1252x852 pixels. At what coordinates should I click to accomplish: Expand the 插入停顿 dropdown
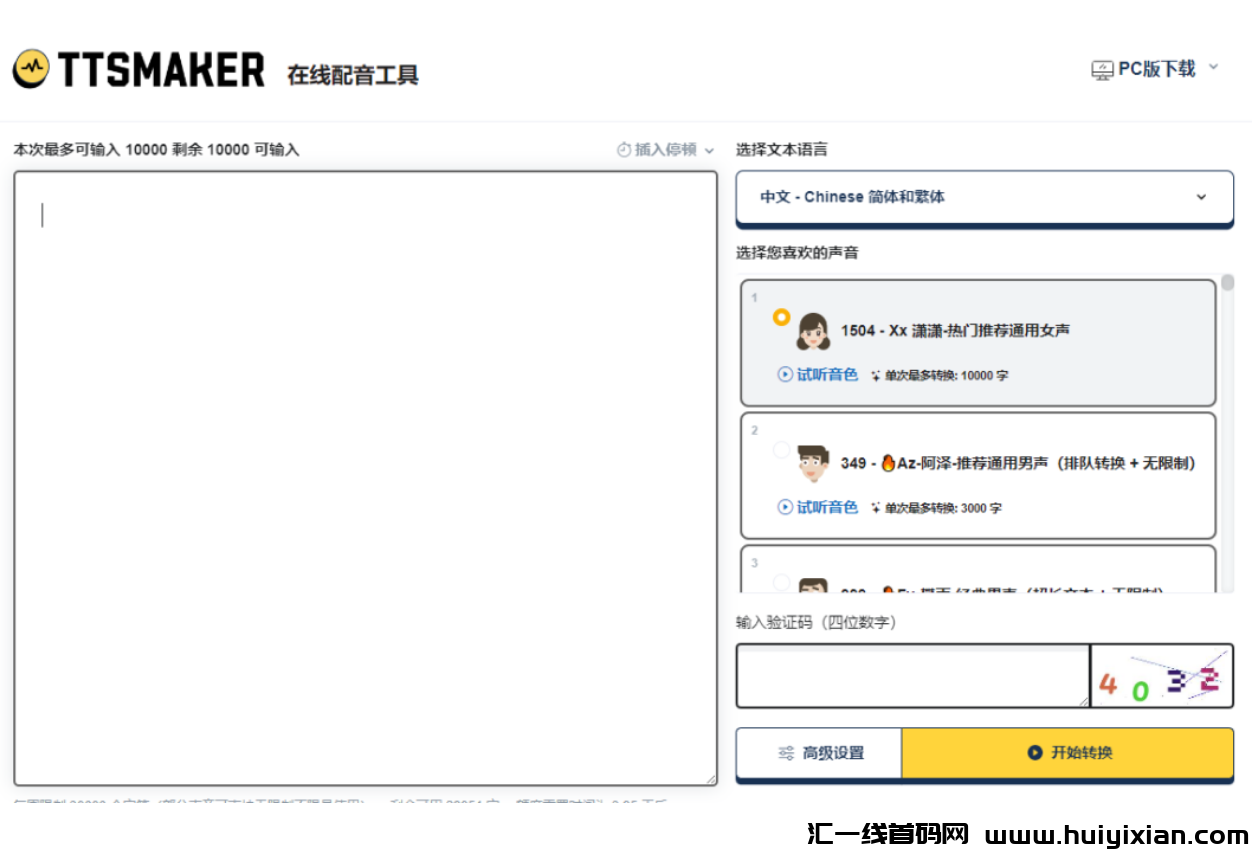point(709,149)
